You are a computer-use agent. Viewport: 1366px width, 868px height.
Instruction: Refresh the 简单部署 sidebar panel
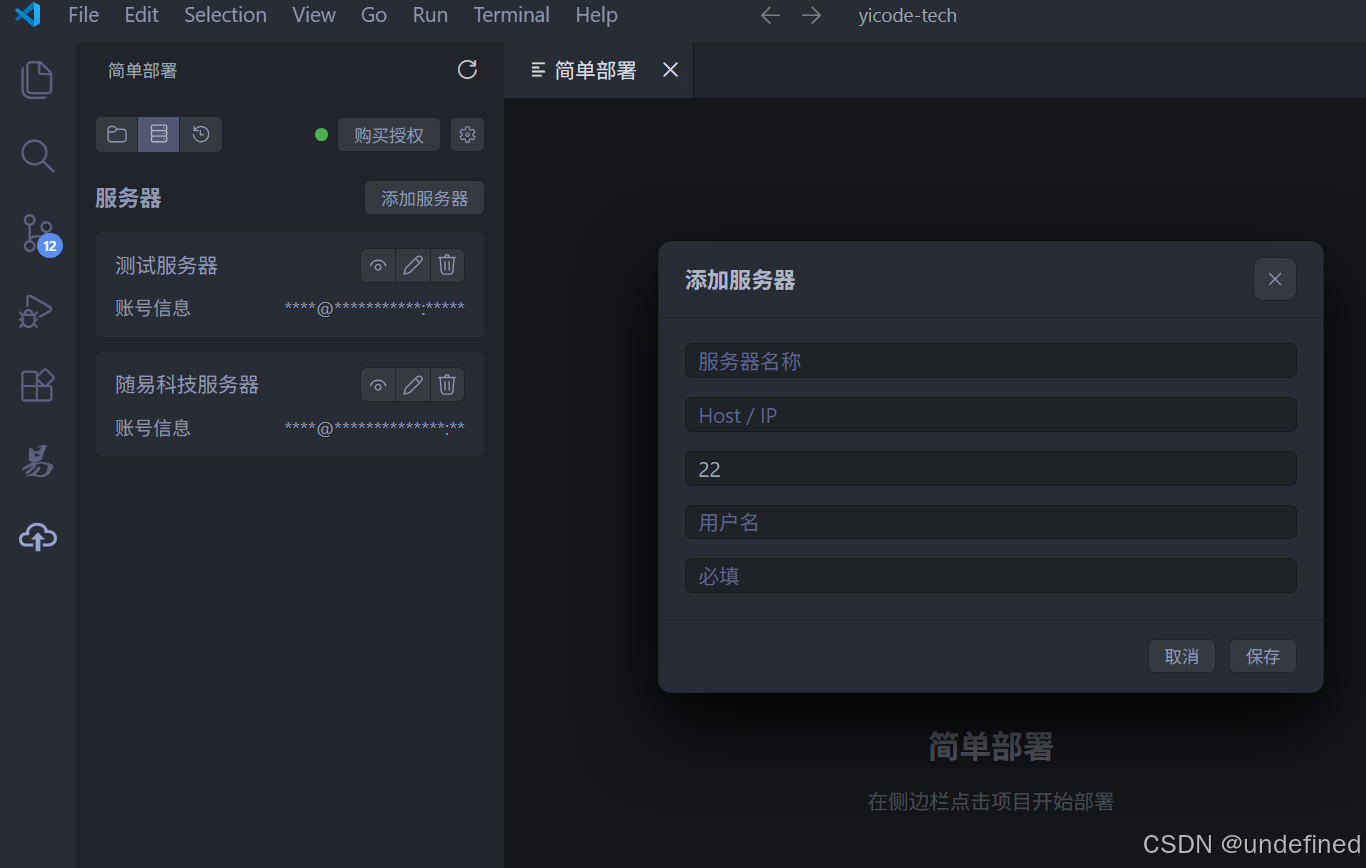click(467, 69)
